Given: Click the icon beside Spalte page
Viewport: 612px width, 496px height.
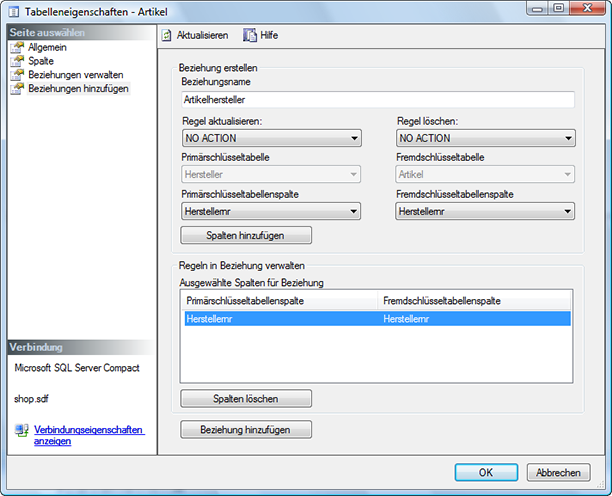Looking at the screenshot, I should (17, 61).
